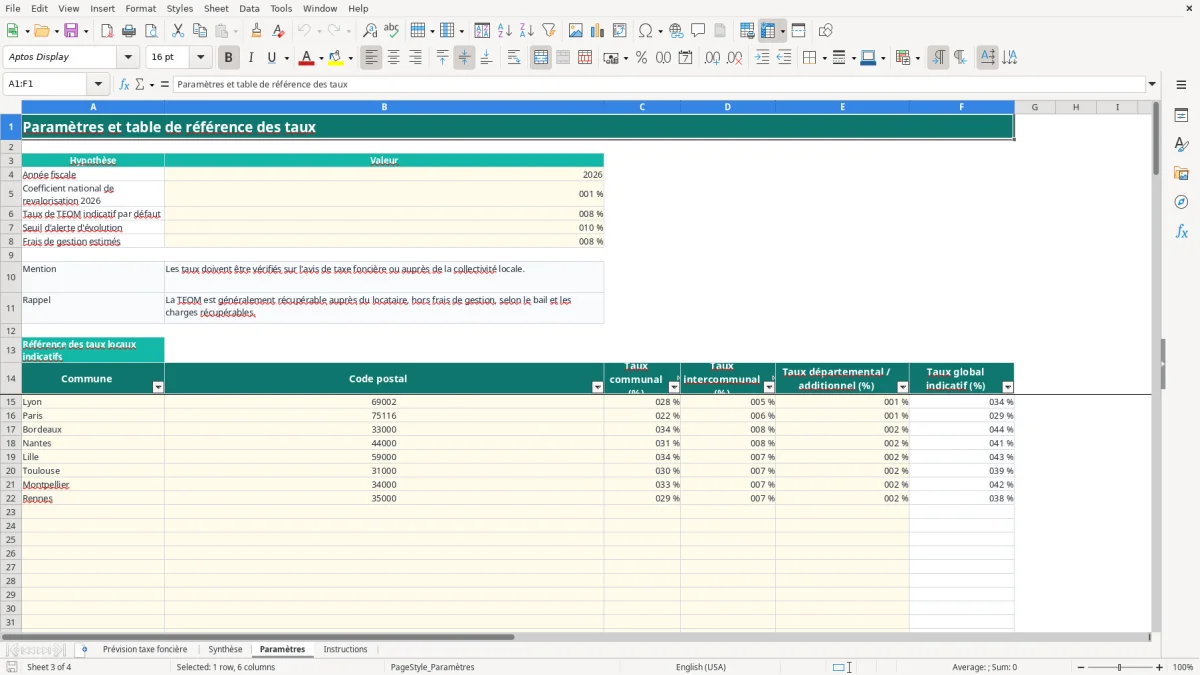Screen dimensions: 1200x675
Task: Click into the formula input line
Action: (x=659, y=84)
